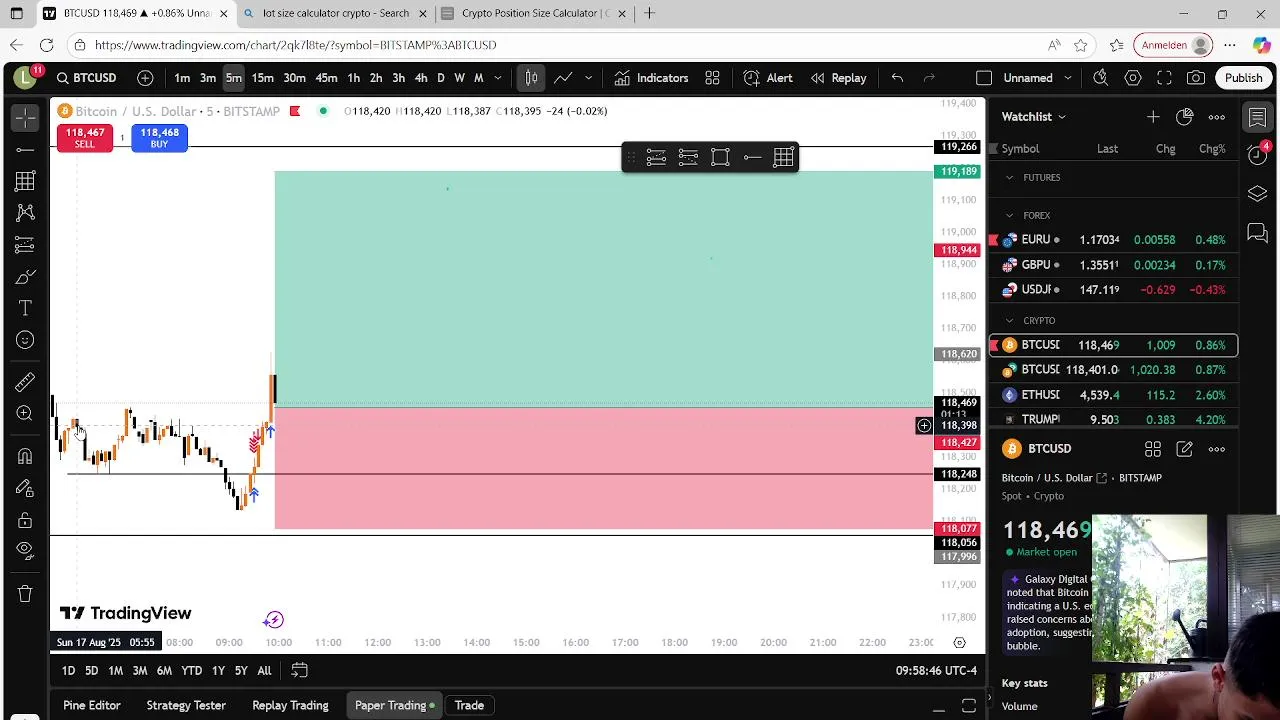1280x720 pixels.
Task: Switch to the 1m timeframe
Action: click(x=182, y=78)
